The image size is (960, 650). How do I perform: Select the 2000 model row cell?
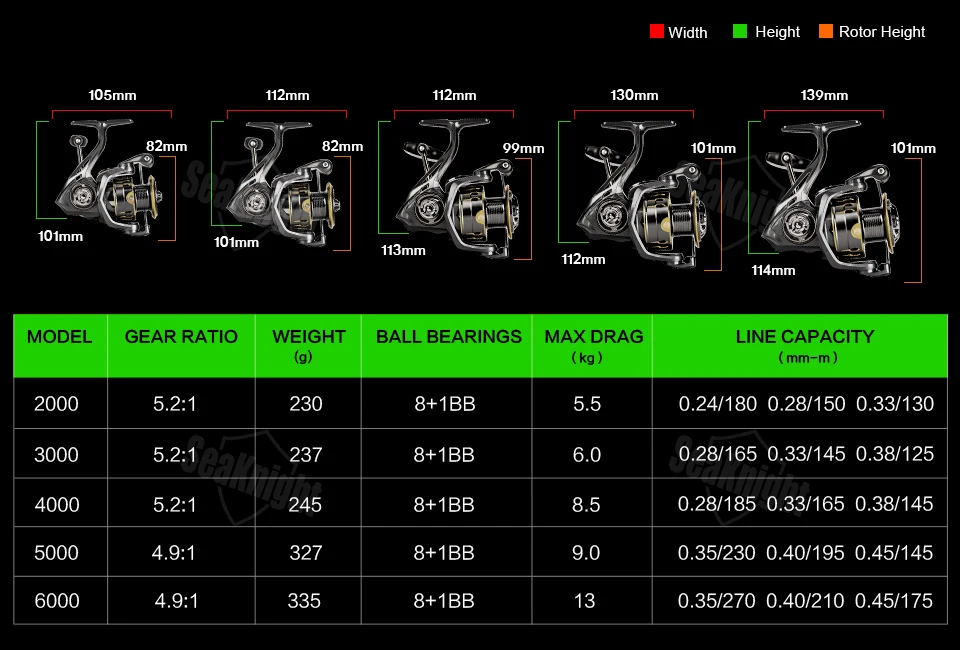pyautogui.click(x=56, y=404)
